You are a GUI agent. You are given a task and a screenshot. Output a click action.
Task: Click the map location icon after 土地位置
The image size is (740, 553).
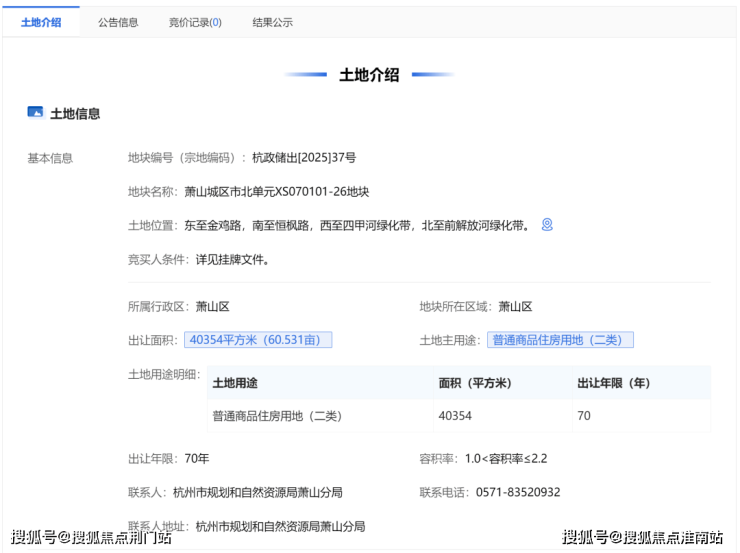coord(547,225)
